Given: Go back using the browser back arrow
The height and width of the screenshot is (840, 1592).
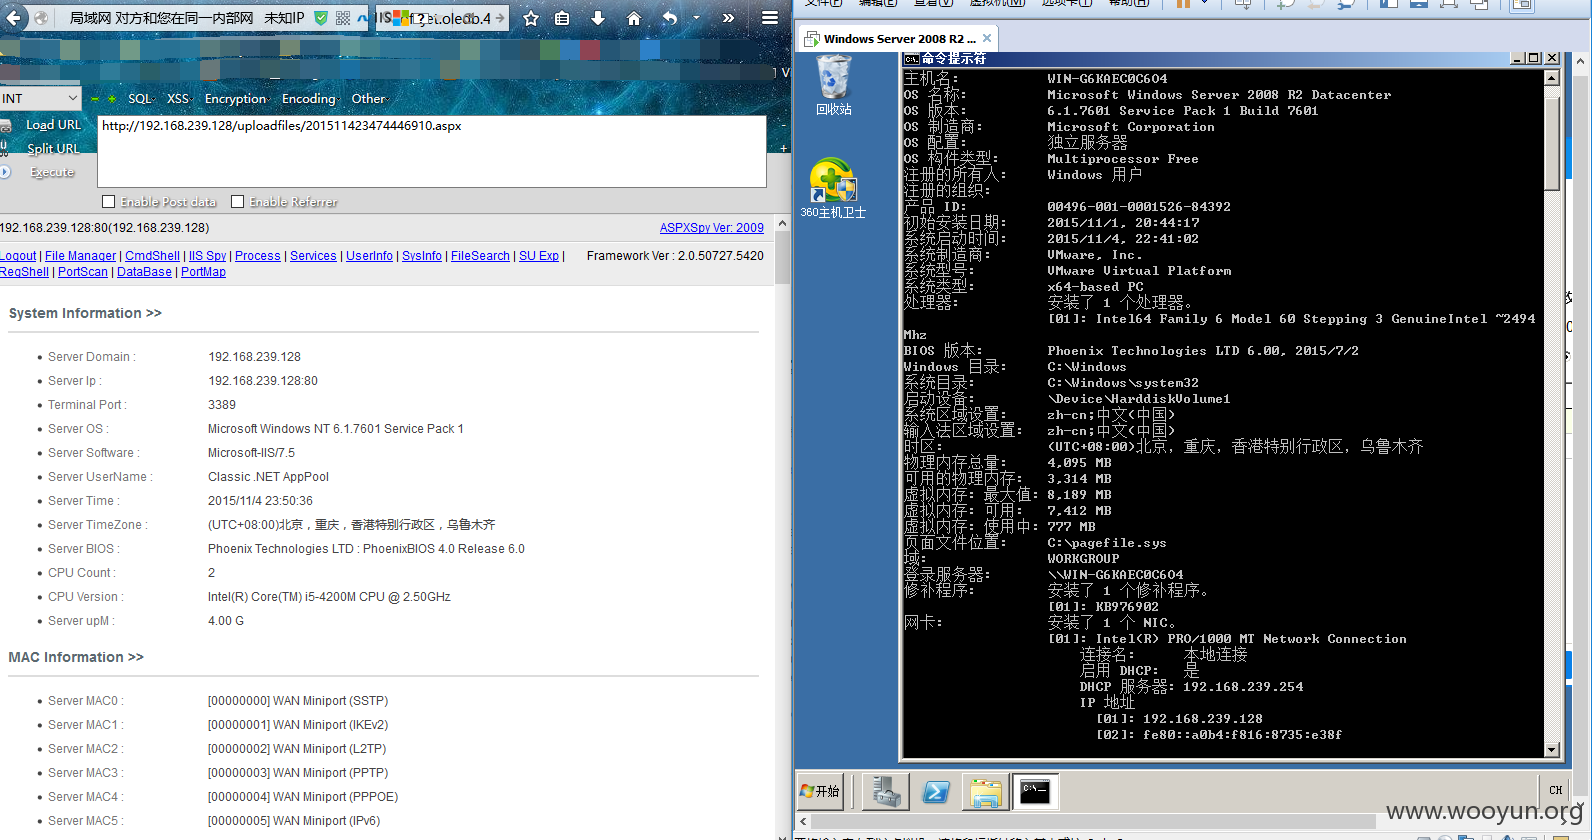Looking at the screenshot, I should pyautogui.click(x=14, y=18).
